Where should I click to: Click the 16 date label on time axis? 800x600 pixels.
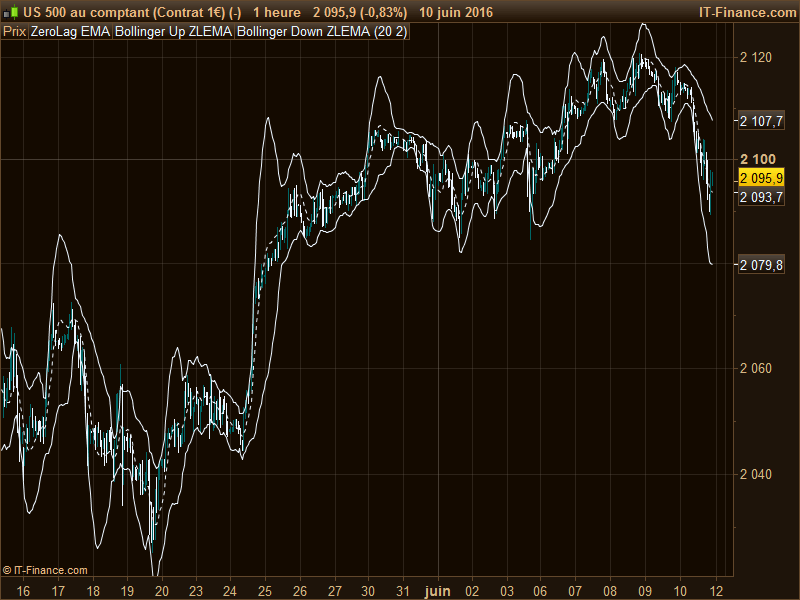click(23, 591)
